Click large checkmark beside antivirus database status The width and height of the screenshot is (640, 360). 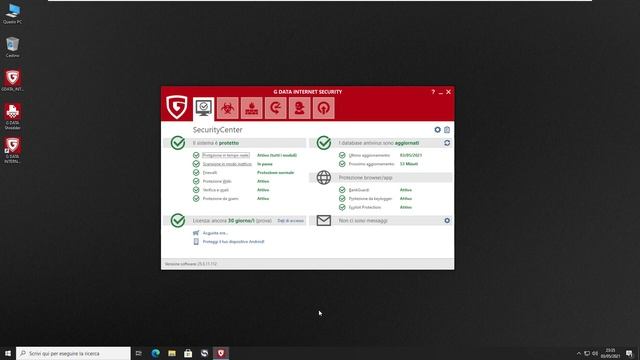tap(324, 143)
